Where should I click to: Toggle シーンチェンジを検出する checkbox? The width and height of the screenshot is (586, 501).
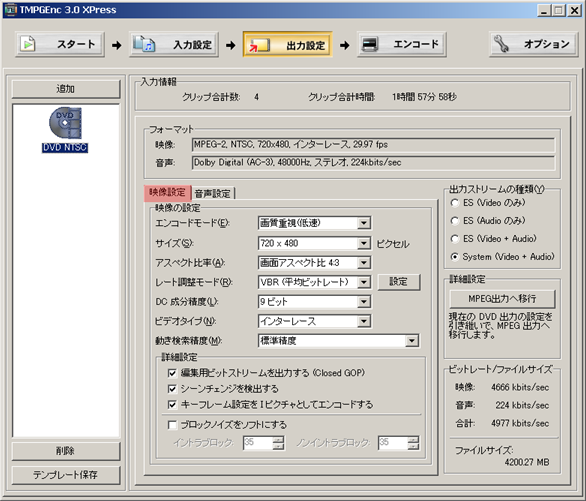[172, 389]
